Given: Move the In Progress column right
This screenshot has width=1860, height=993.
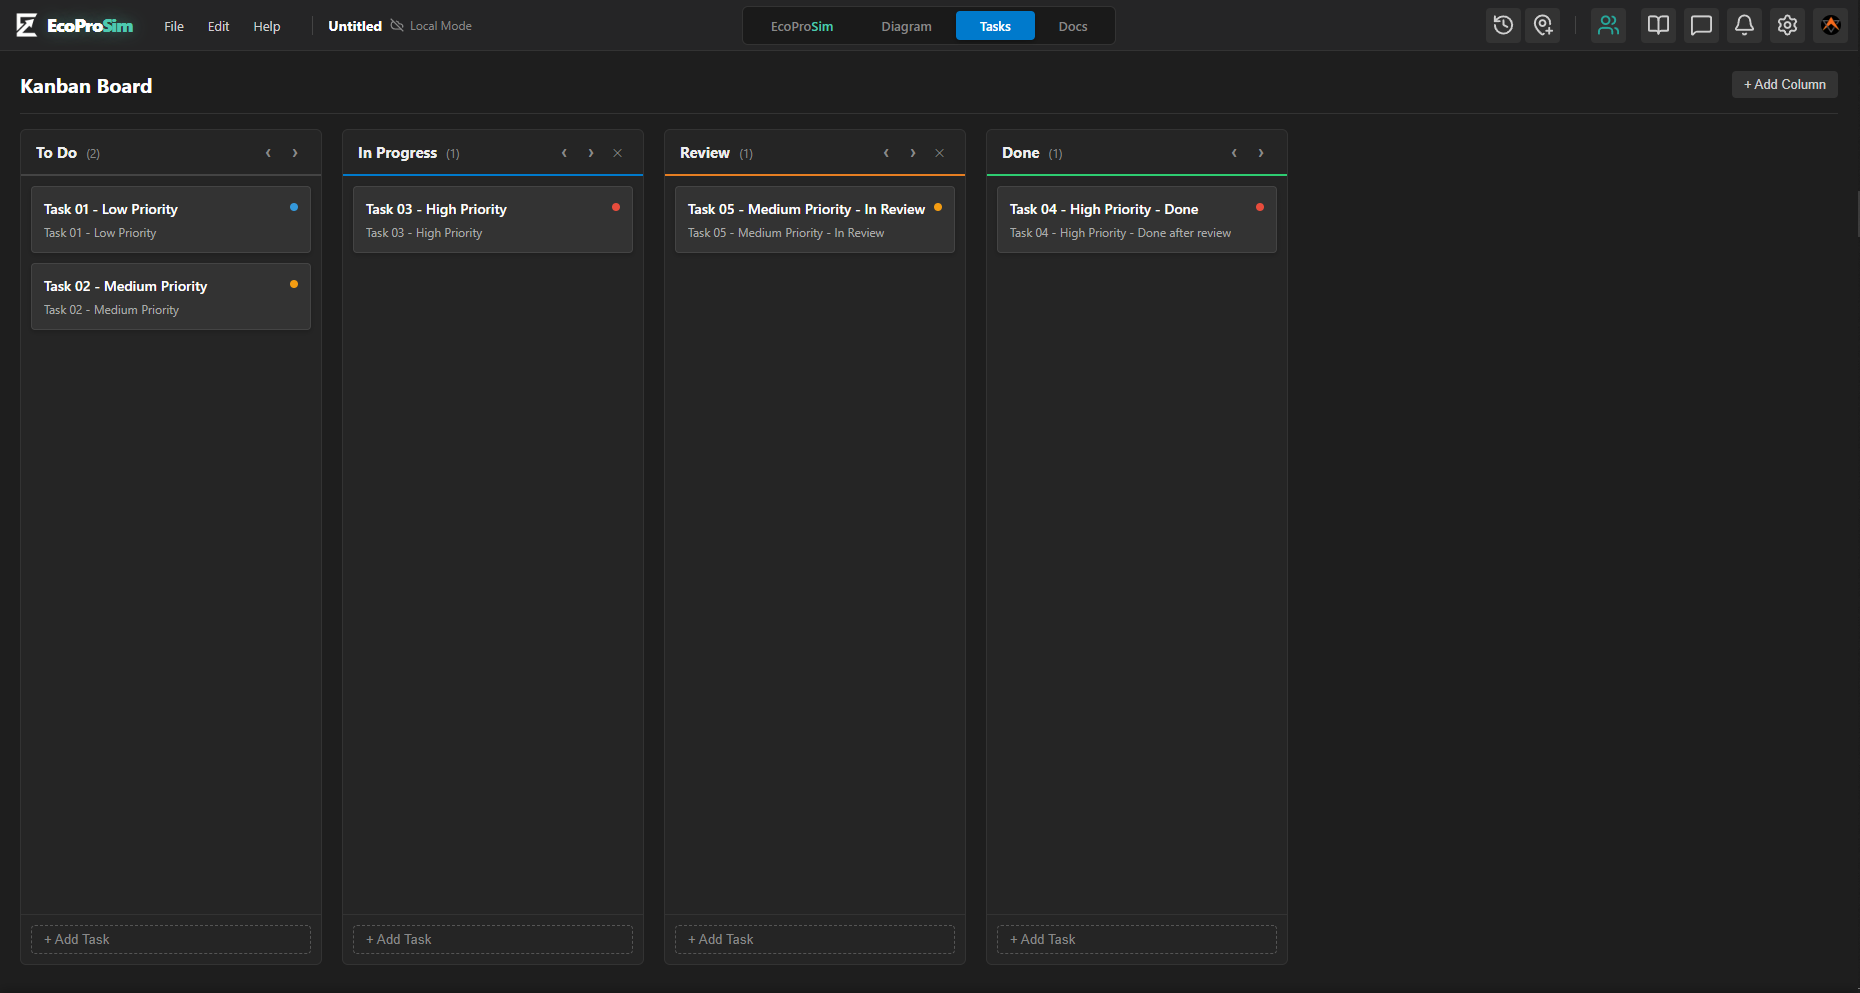Looking at the screenshot, I should pos(591,153).
